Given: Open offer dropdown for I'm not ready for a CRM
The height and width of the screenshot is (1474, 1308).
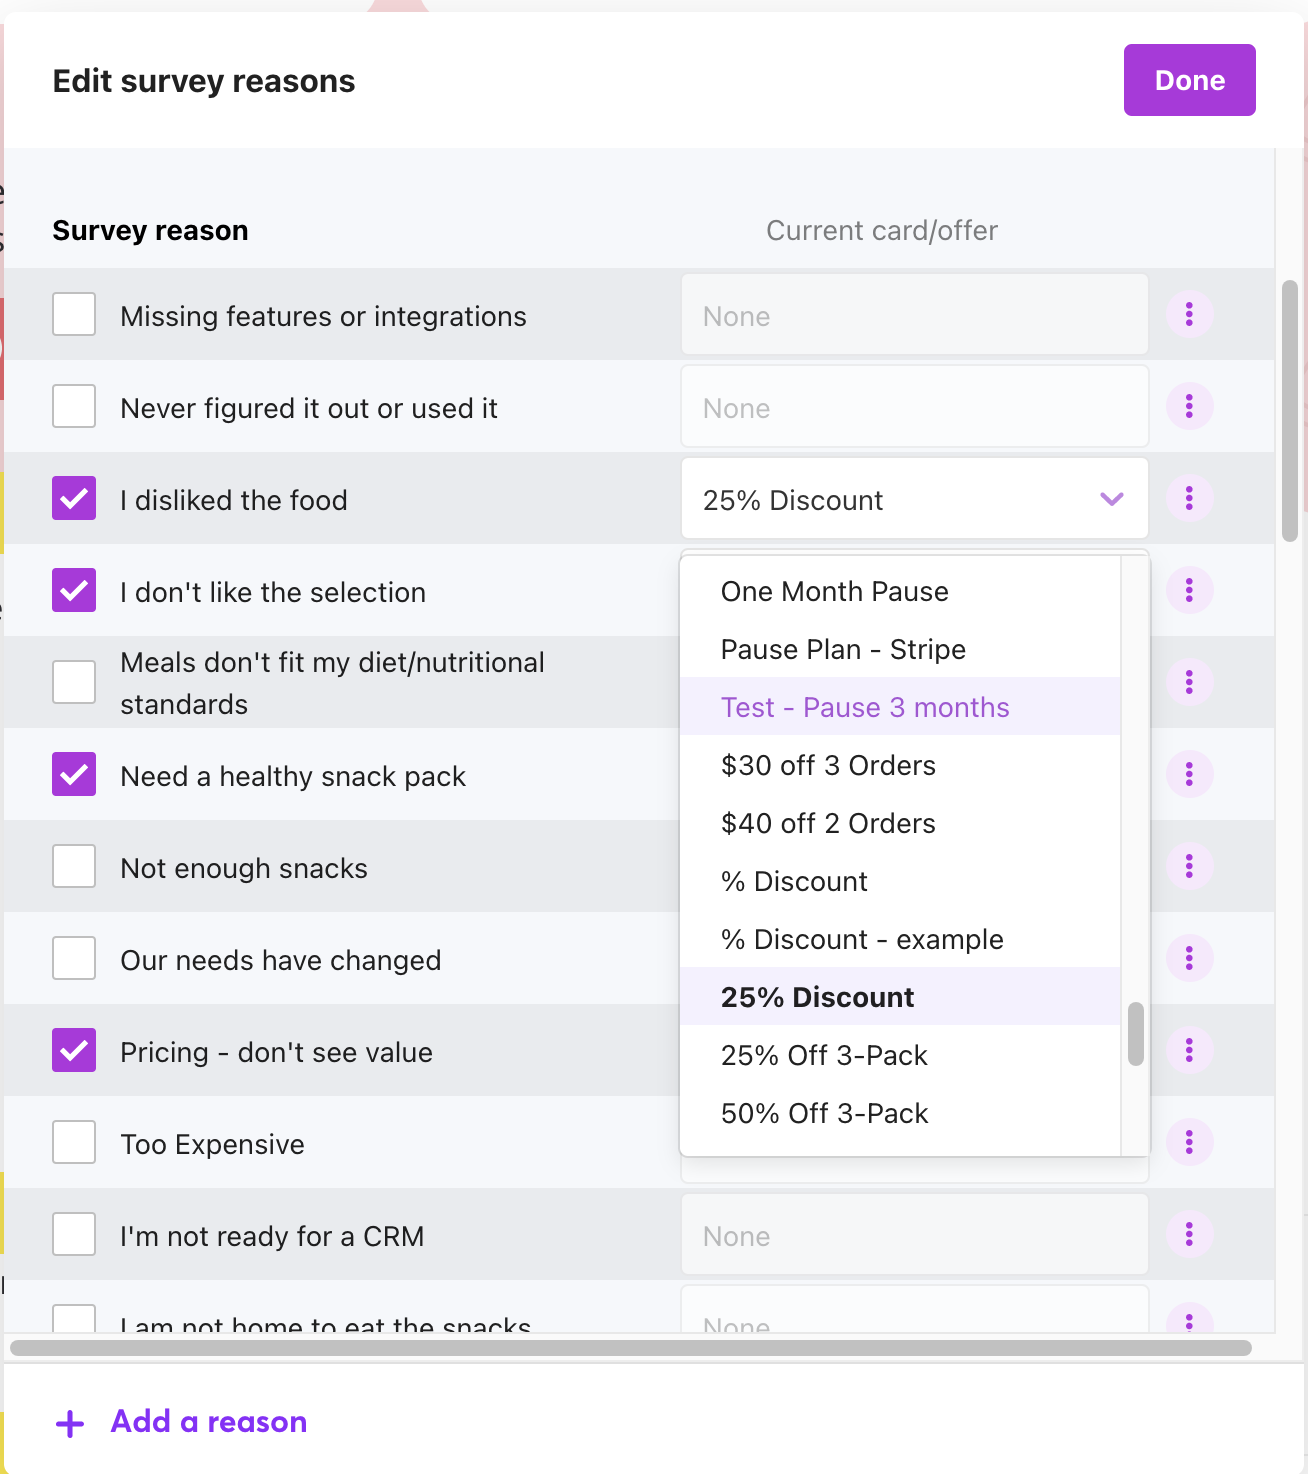Looking at the screenshot, I should click(914, 1235).
